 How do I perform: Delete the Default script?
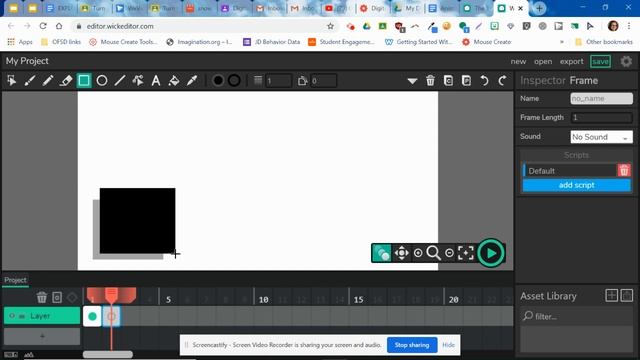(624, 171)
